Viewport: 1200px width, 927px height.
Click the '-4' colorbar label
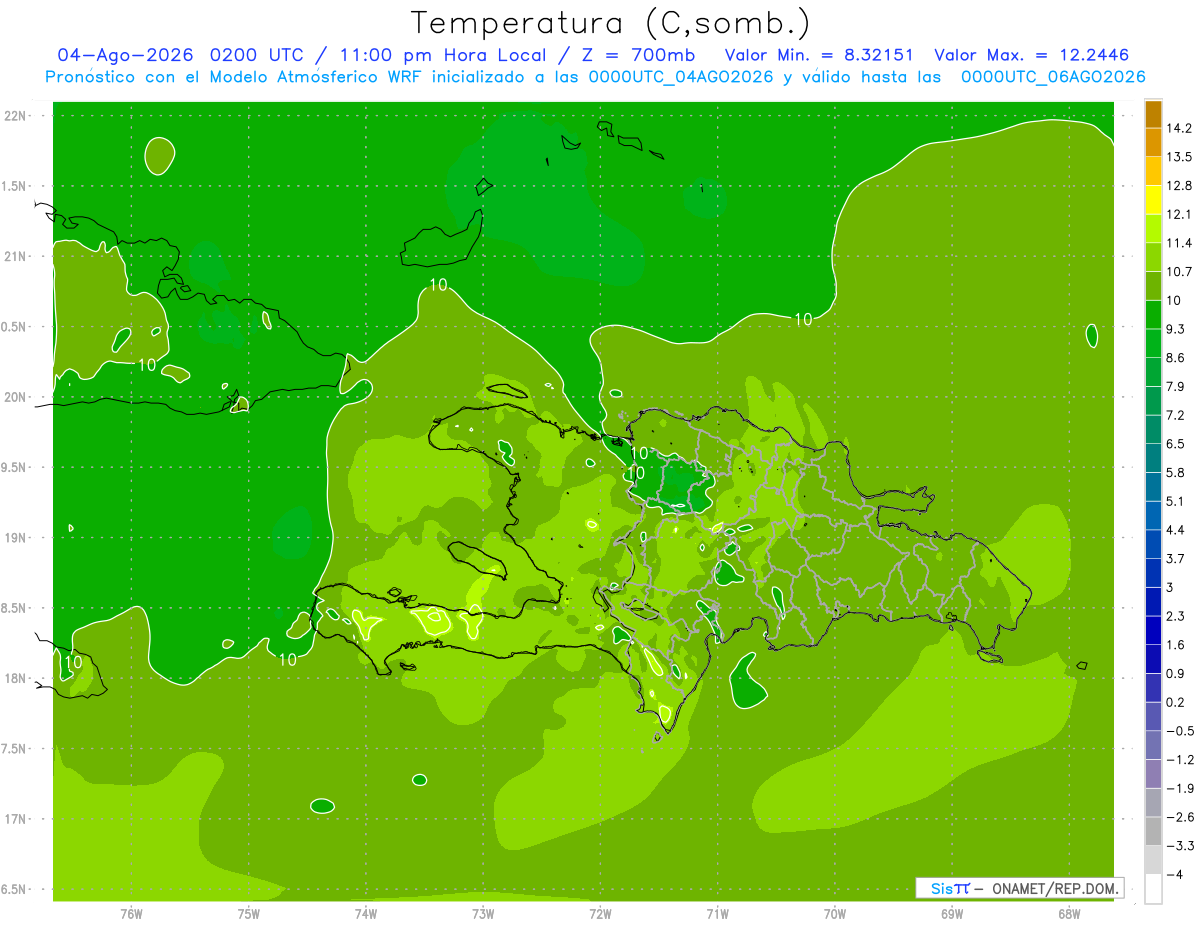1173,875
